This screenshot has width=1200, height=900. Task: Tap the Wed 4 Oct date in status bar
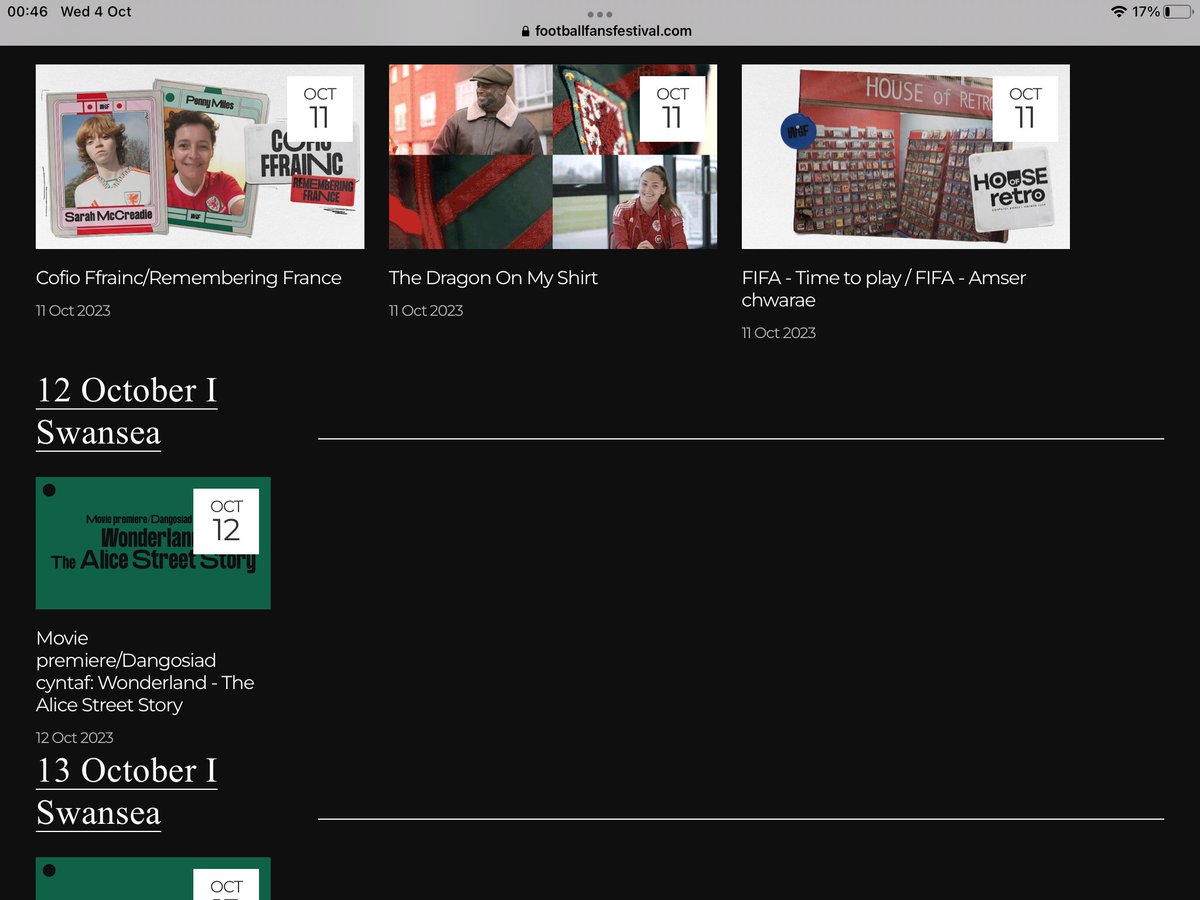(96, 12)
